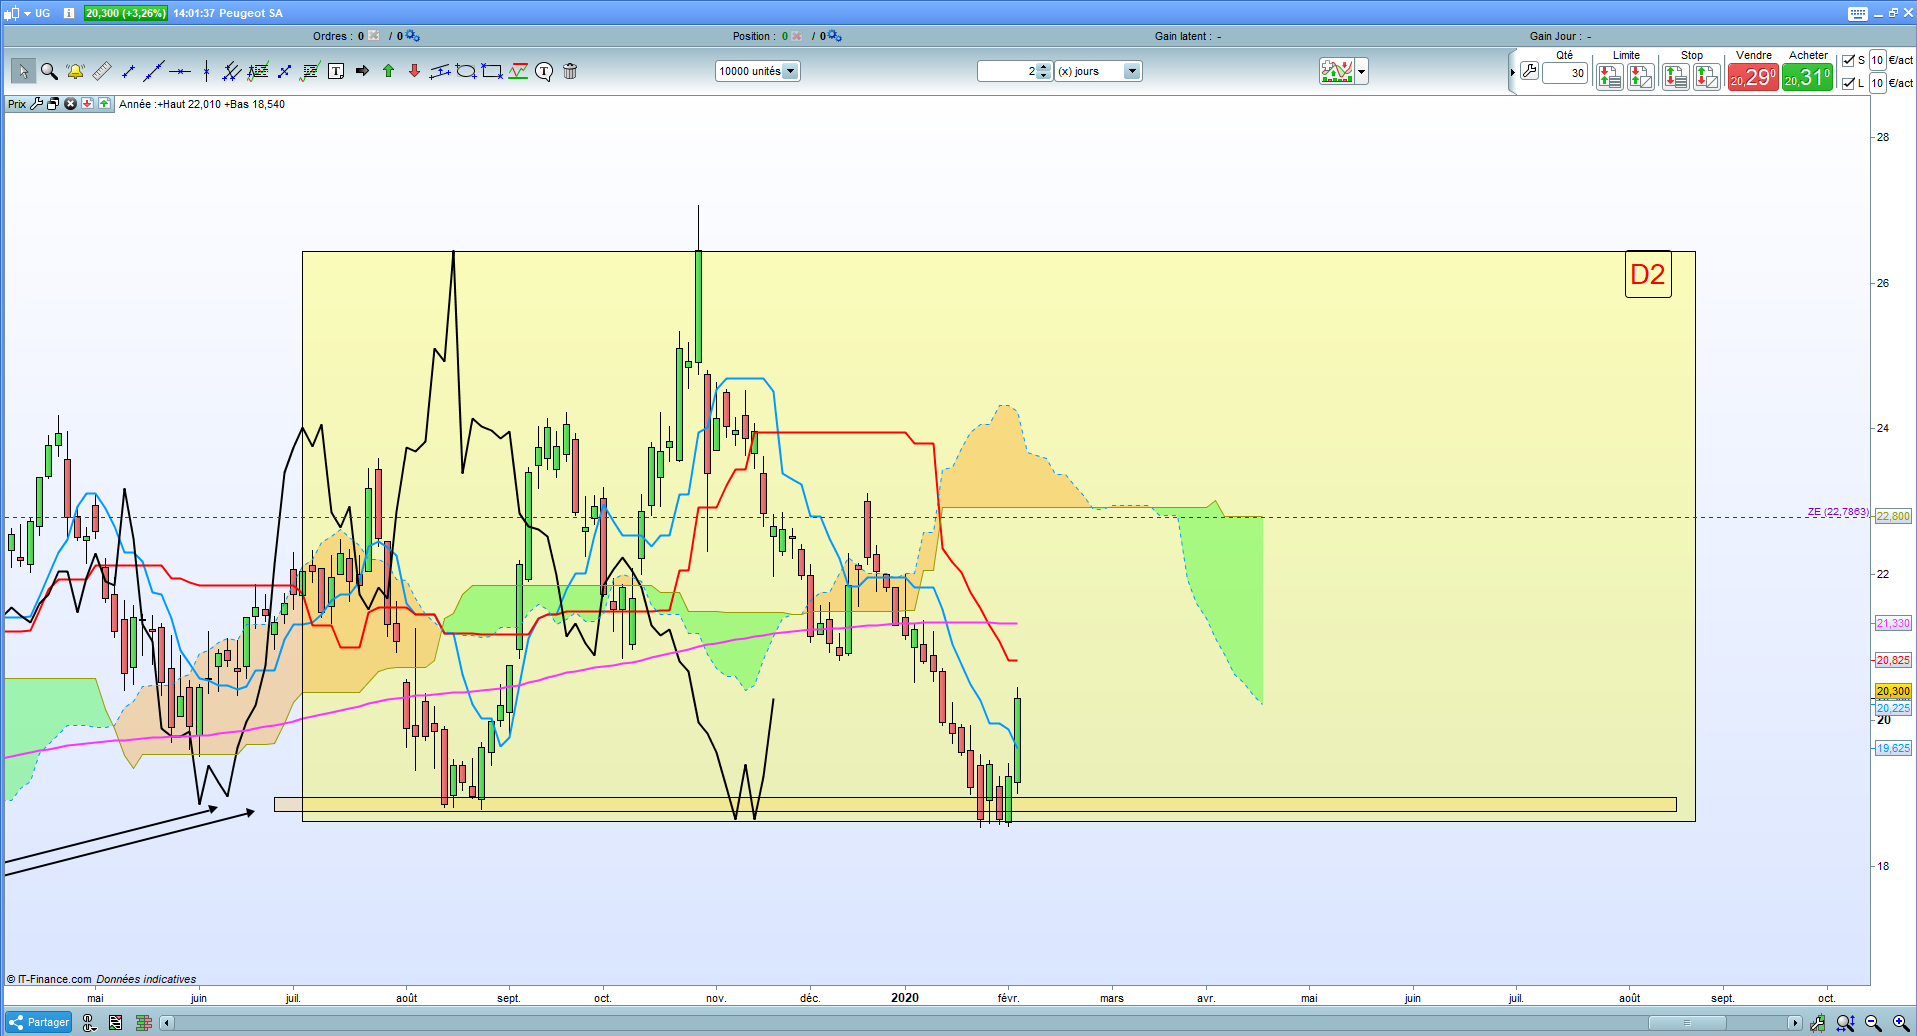This screenshot has width=1917, height=1036.
Task: Add a green up arrow marker
Action: [x=388, y=71]
